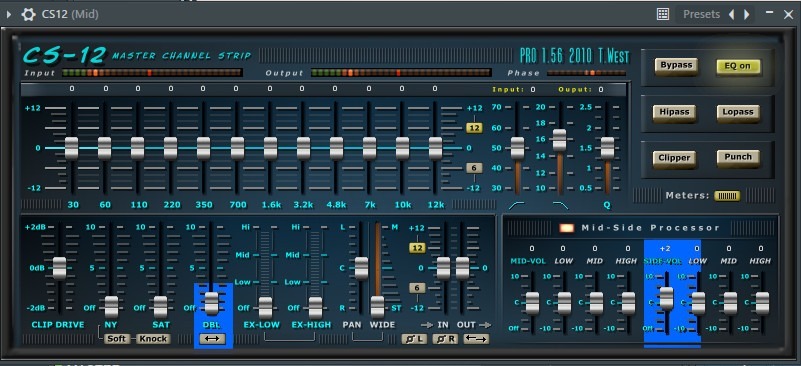Click the PAN fader handle
The height and width of the screenshot is (366, 801).
click(362, 268)
